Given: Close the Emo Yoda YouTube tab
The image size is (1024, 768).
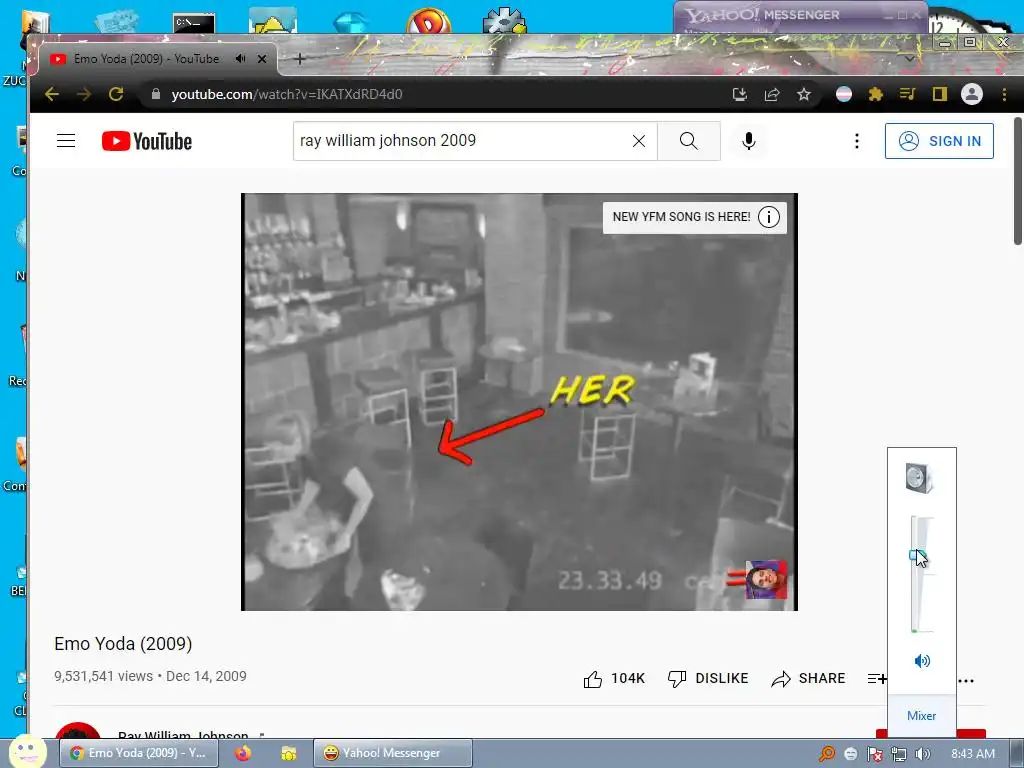Looking at the screenshot, I should click(262, 59).
